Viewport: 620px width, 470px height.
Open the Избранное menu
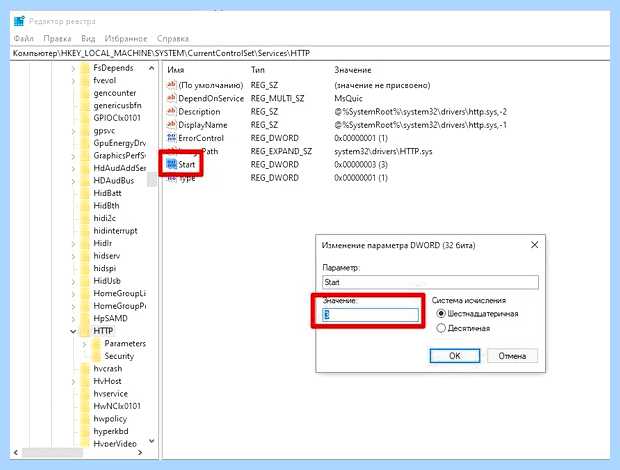click(x=126, y=38)
